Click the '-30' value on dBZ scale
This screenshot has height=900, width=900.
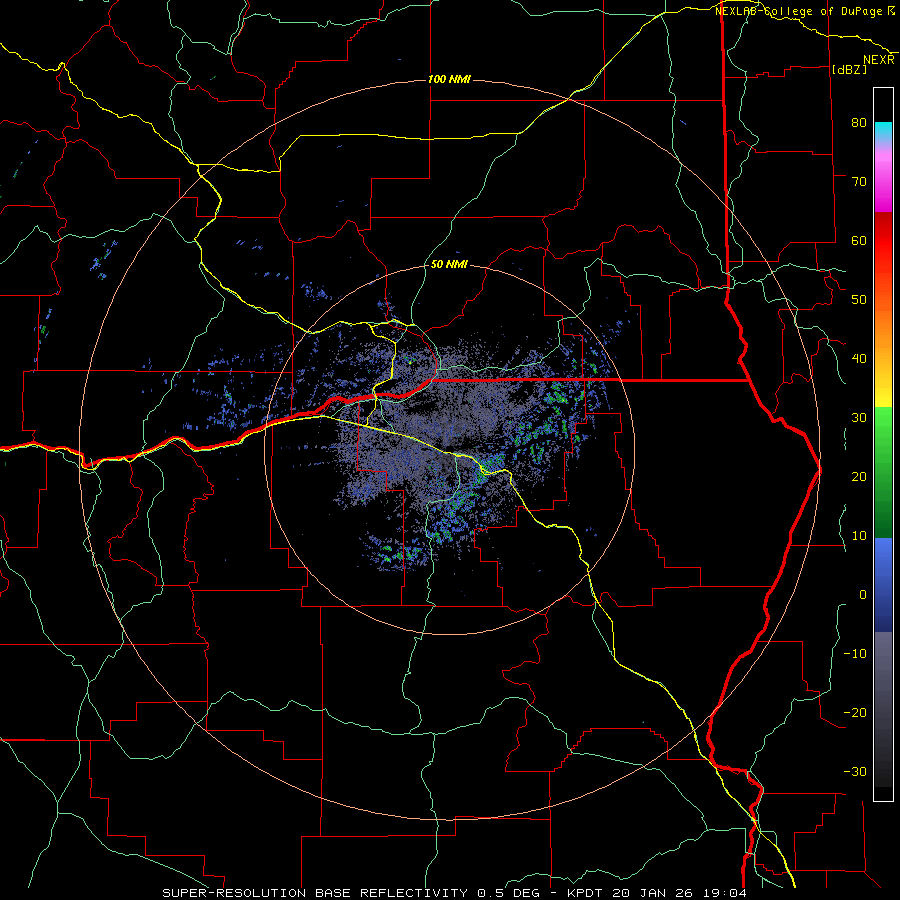(x=855, y=771)
